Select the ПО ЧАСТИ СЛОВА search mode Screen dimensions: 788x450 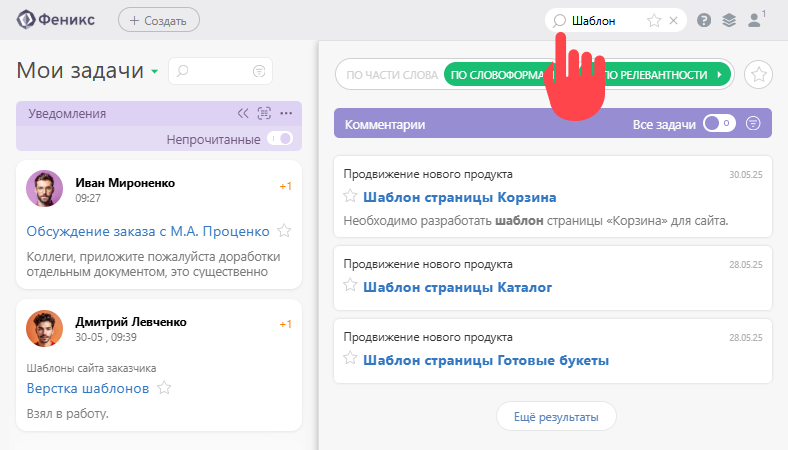click(392, 75)
